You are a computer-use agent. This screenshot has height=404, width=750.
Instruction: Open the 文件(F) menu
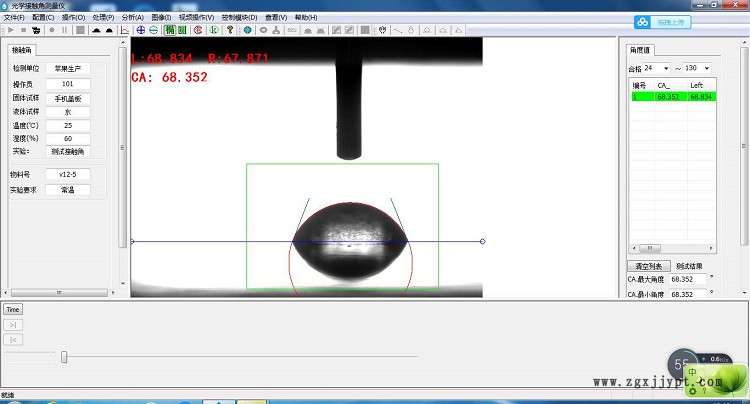14,18
